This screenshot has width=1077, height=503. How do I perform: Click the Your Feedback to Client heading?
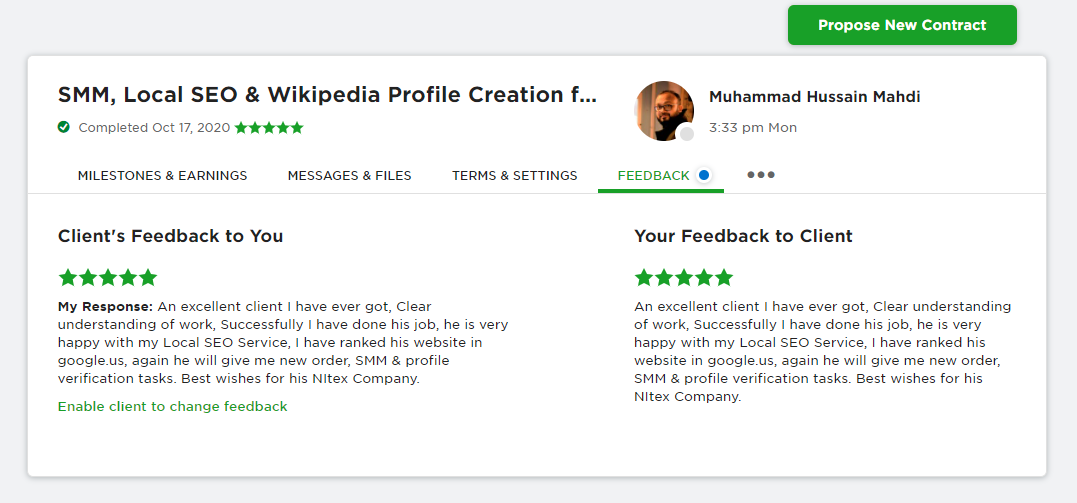743,236
